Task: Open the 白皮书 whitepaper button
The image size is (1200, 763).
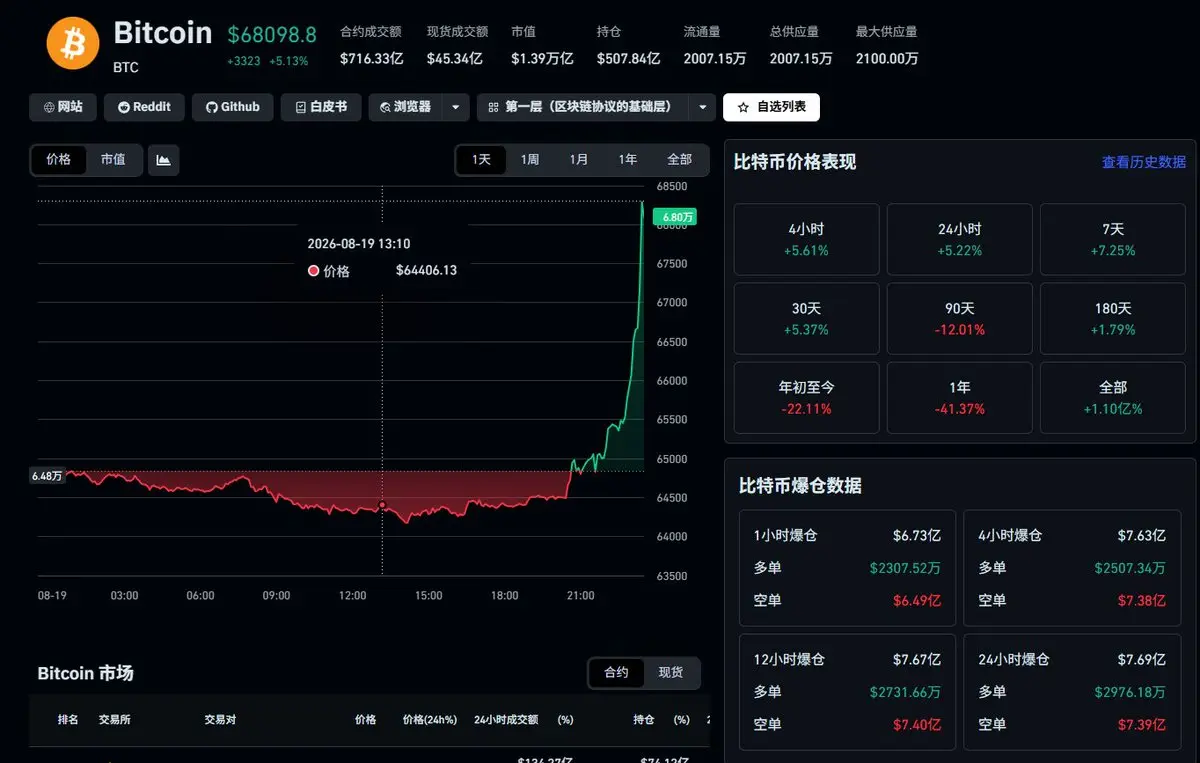Action: (x=321, y=107)
